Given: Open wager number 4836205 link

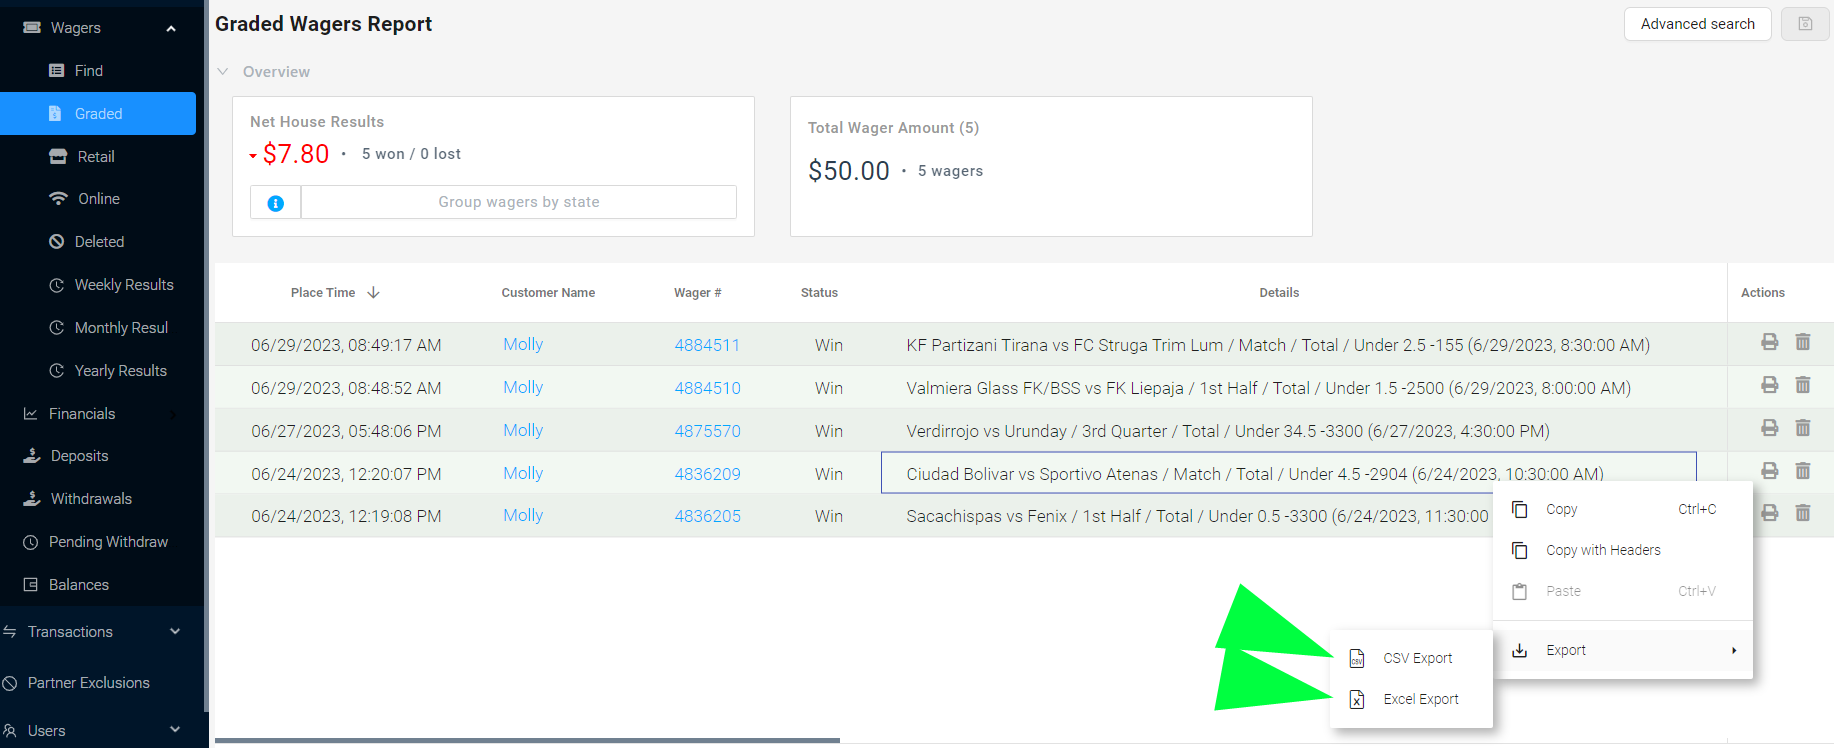Looking at the screenshot, I should 707,516.
